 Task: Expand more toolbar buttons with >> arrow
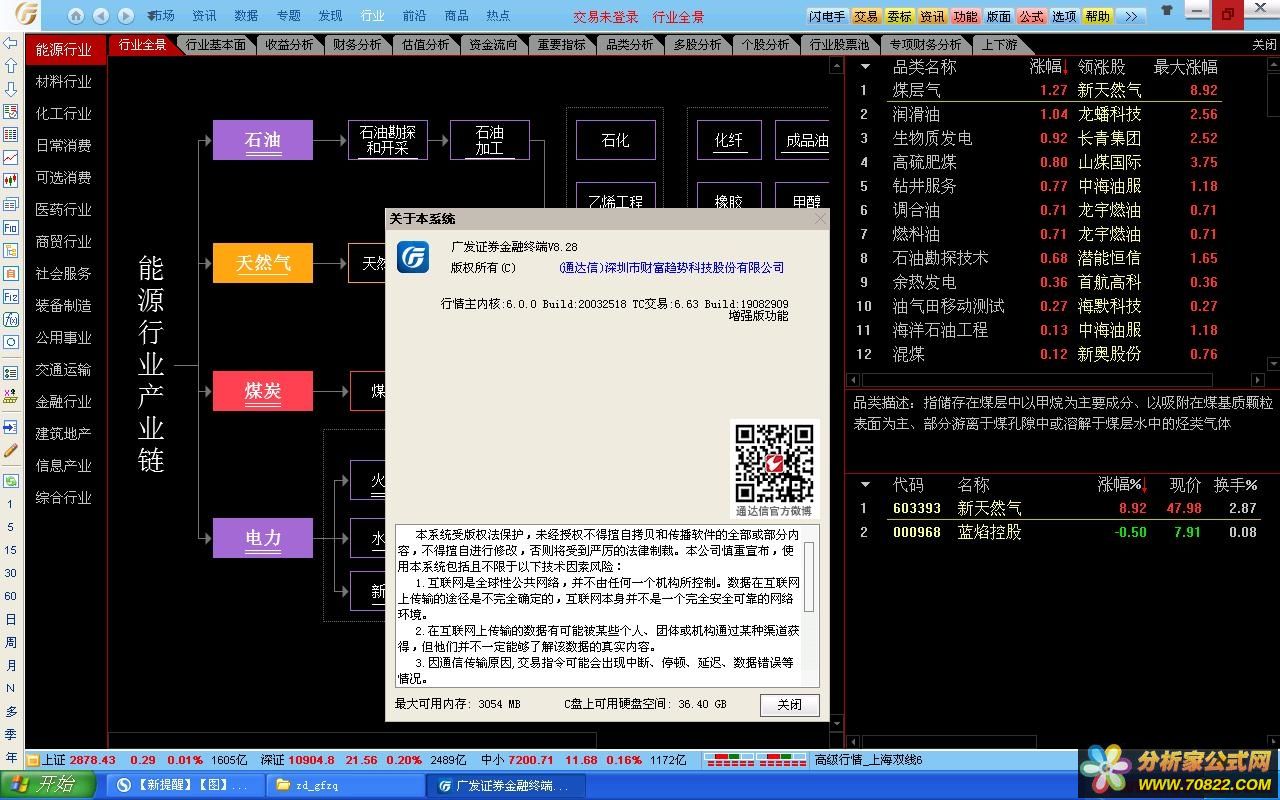click(x=1130, y=16)
